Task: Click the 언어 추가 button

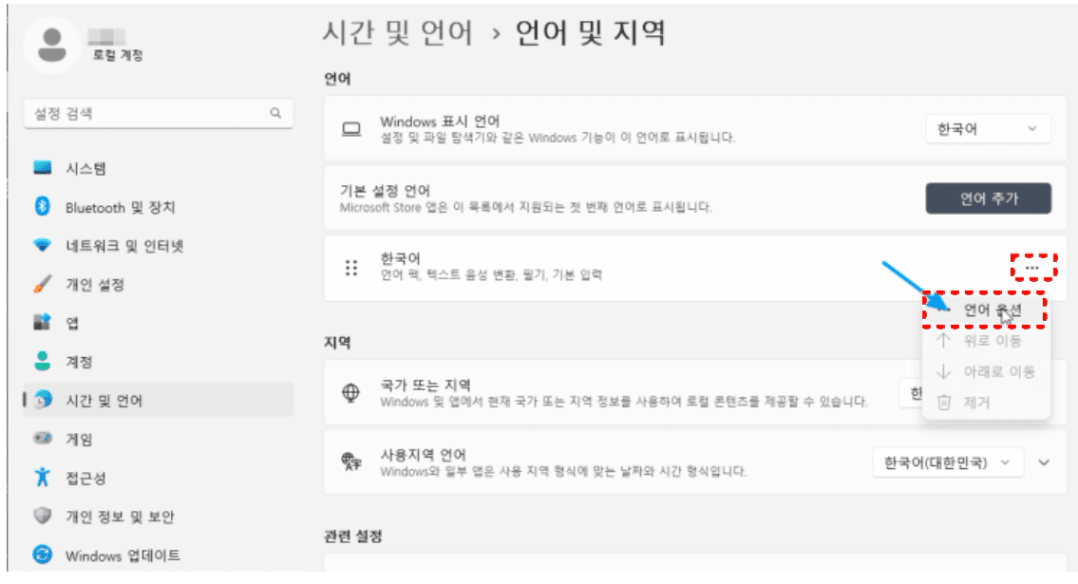Action: point(988,198)
